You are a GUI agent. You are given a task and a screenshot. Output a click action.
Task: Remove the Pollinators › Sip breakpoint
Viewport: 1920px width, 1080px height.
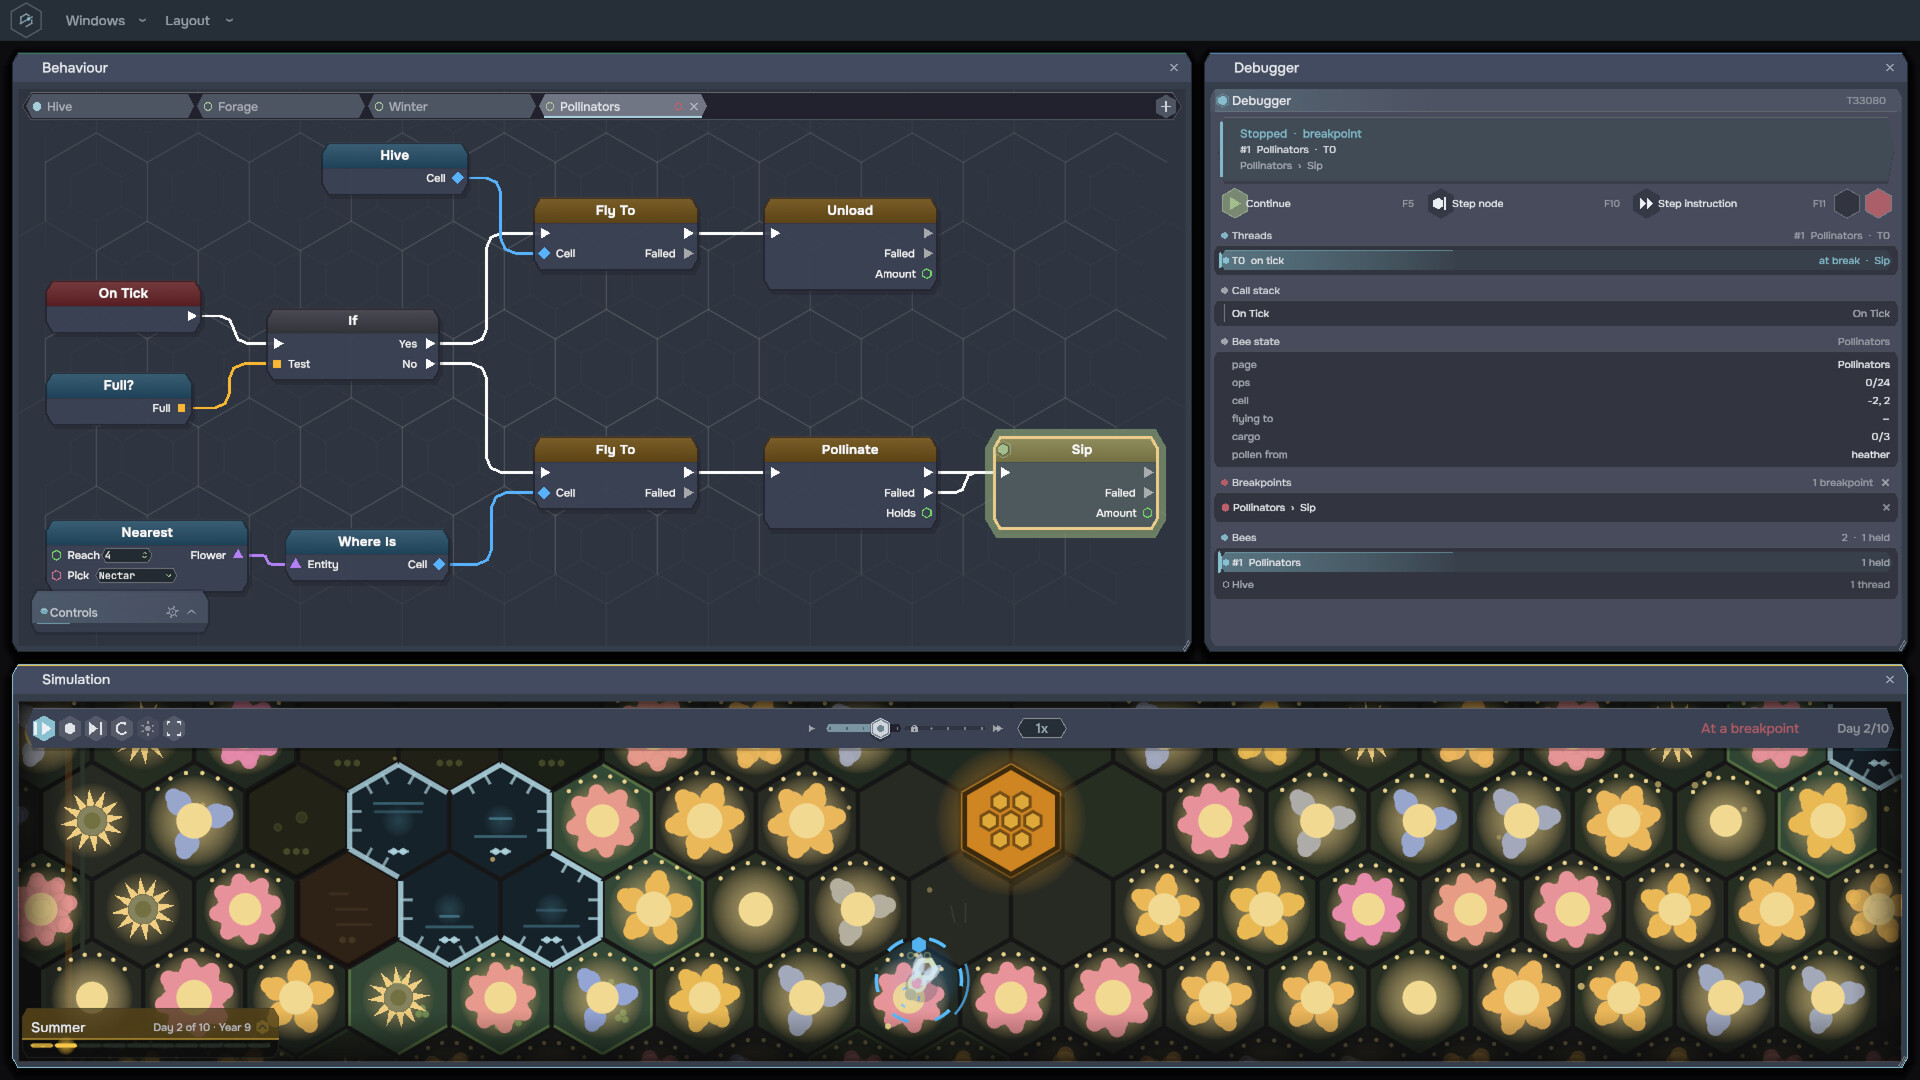pyautogui.click(x=1886, y=508)
